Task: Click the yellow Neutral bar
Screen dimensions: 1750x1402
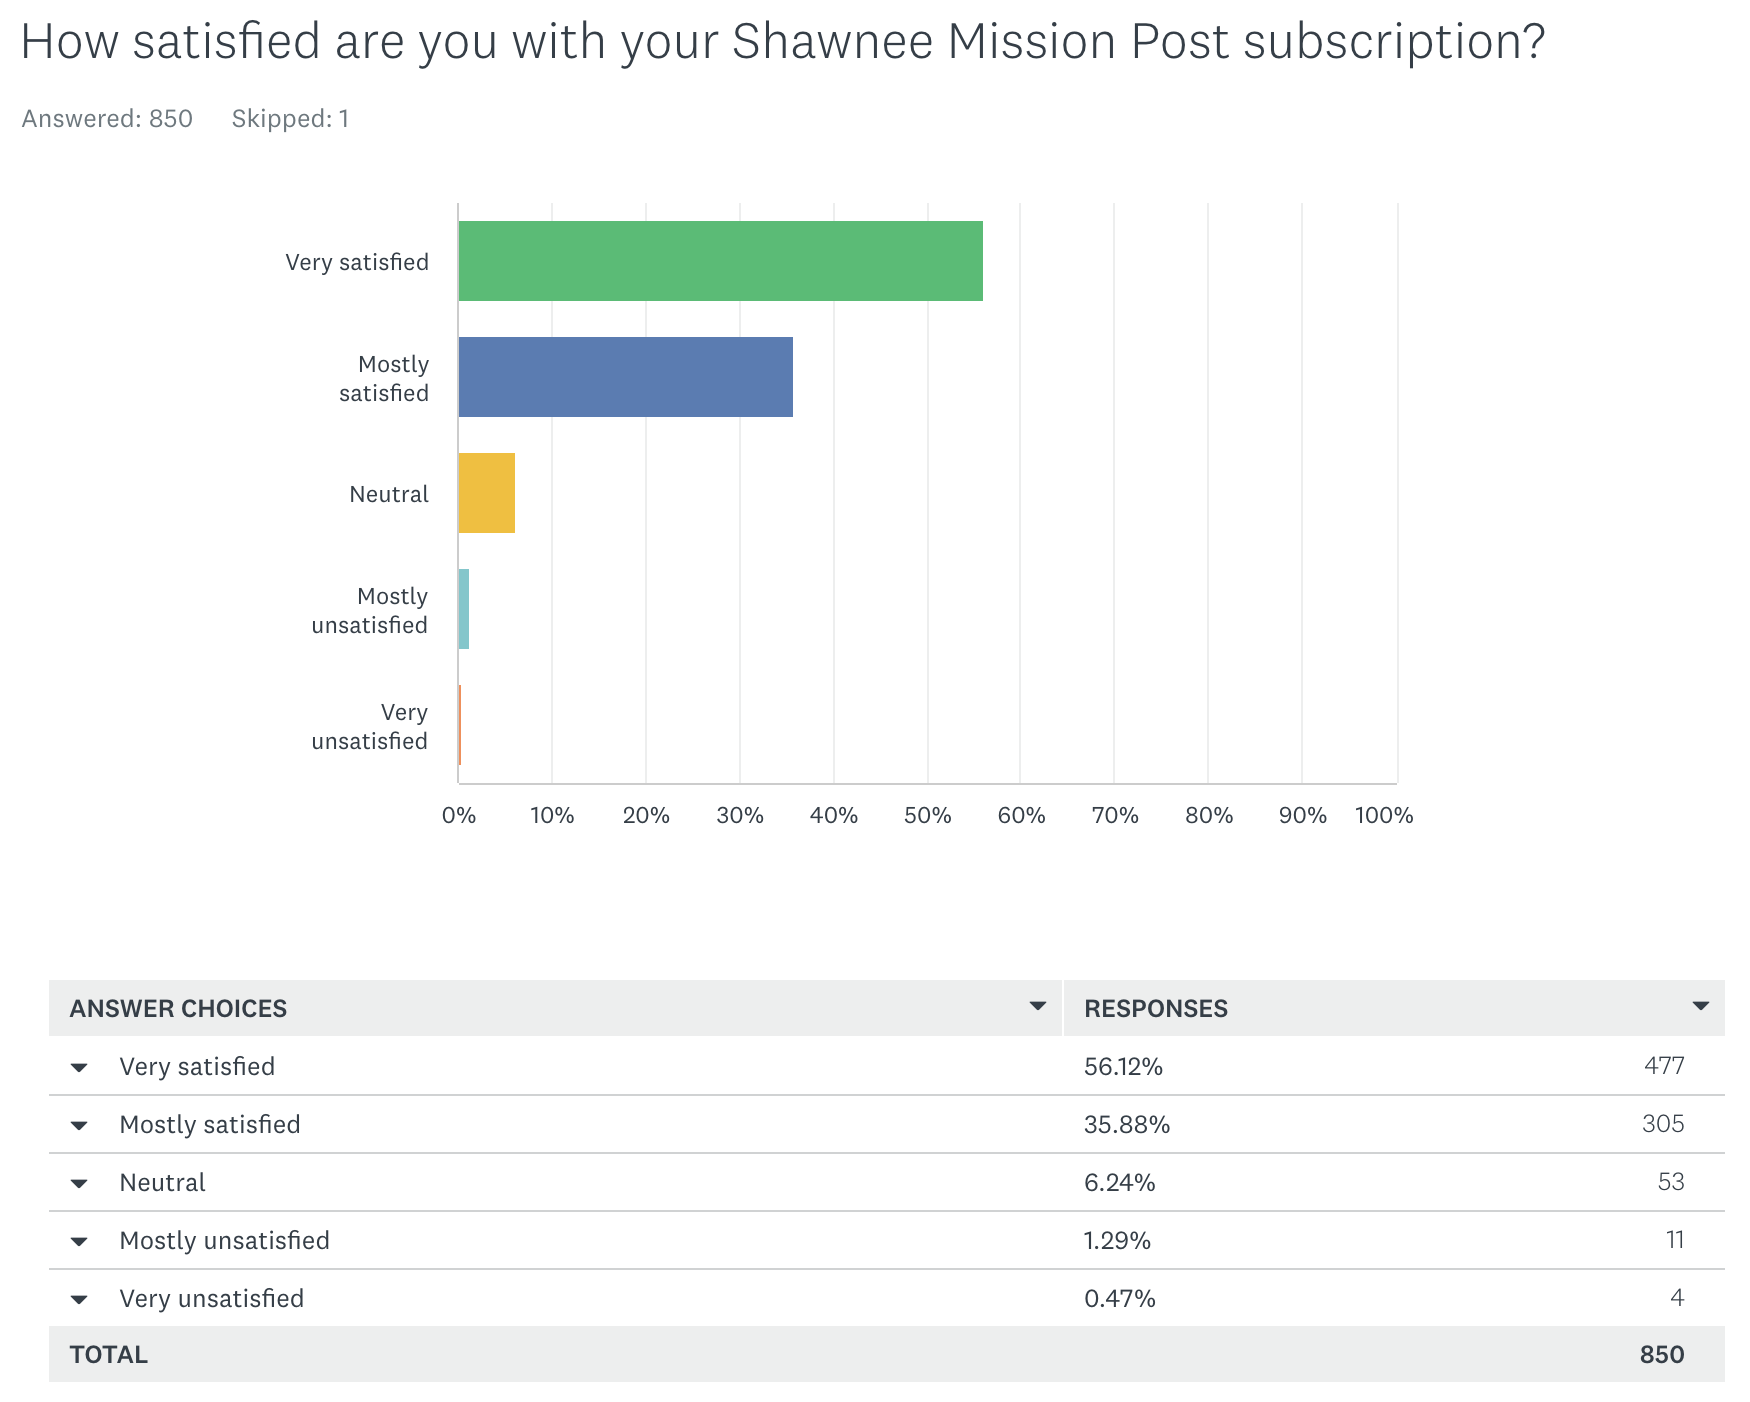Action: [x=487, y=493]
